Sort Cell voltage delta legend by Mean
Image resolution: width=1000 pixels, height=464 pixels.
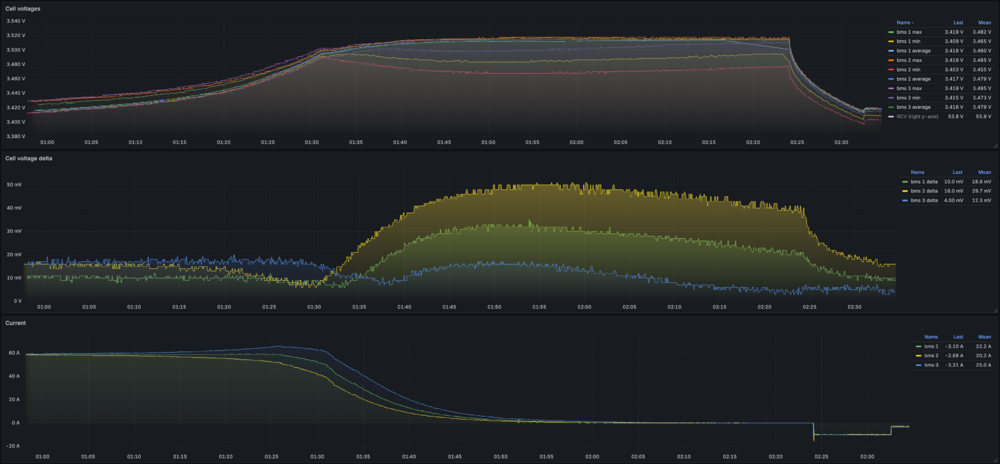click(985, 172)
